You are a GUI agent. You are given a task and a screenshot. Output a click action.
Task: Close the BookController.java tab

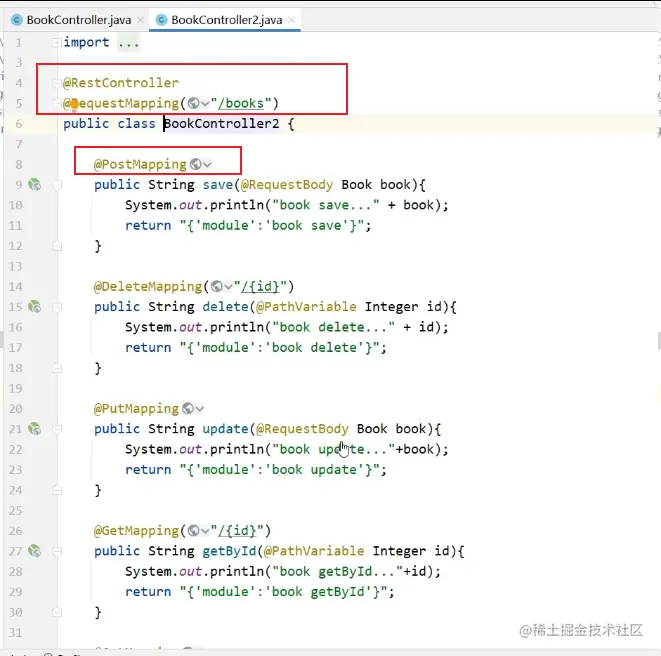140,20
